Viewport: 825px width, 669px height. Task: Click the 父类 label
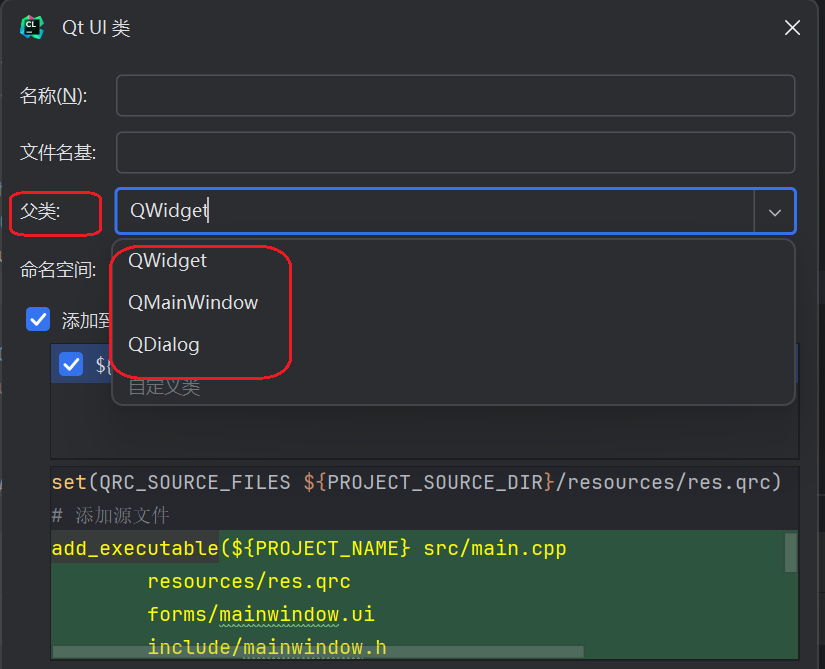(x=40, y=211)
